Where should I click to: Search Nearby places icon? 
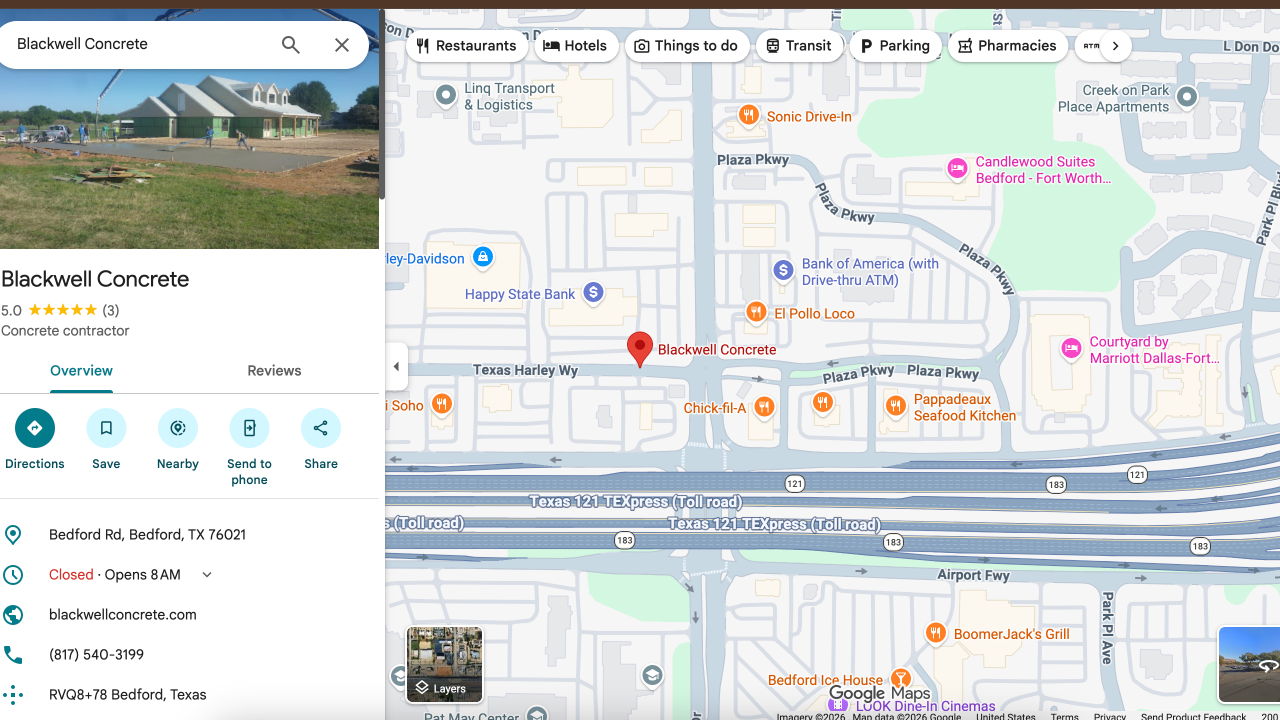[178, 428]
